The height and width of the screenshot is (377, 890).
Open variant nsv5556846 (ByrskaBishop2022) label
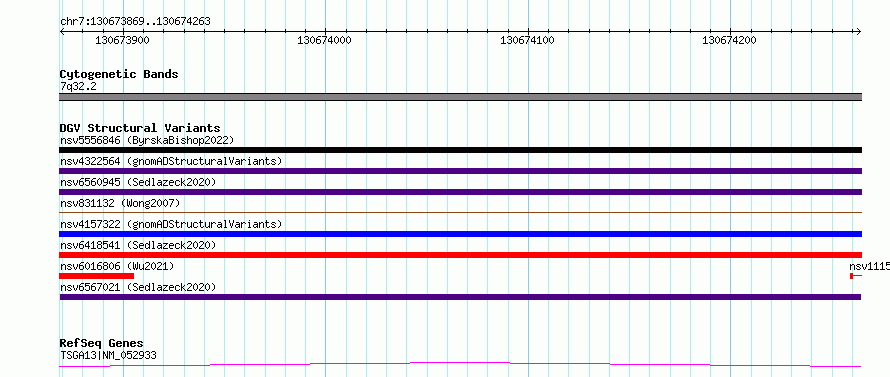[147, 140]
